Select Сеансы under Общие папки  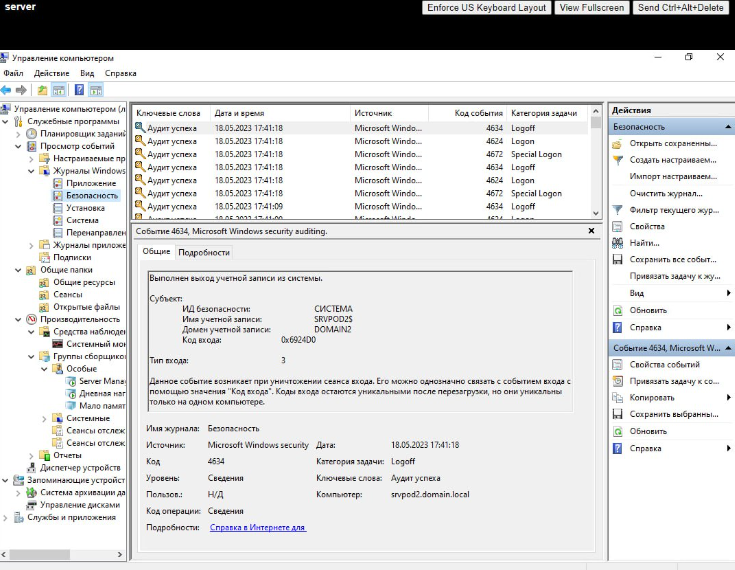[x=68, y=294]
